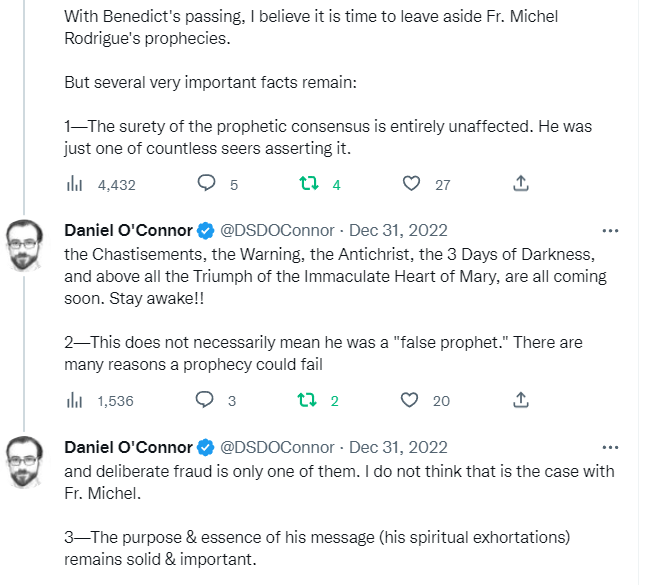
Task: Open more options on Chastisements tweet
Action: (610, 230)
